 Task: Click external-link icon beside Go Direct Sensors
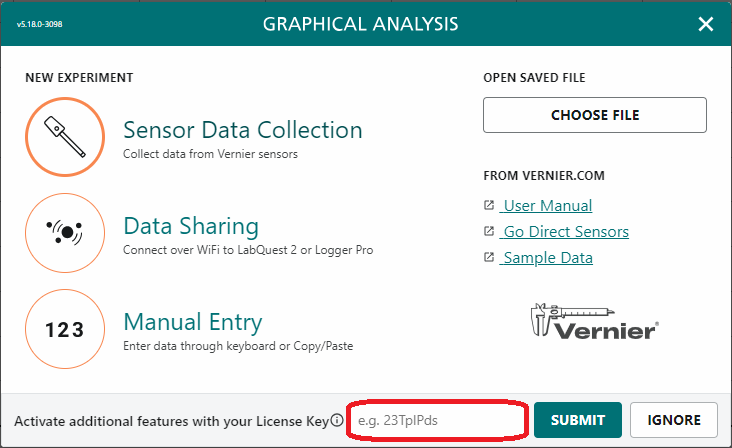click(x=489, y=231)
